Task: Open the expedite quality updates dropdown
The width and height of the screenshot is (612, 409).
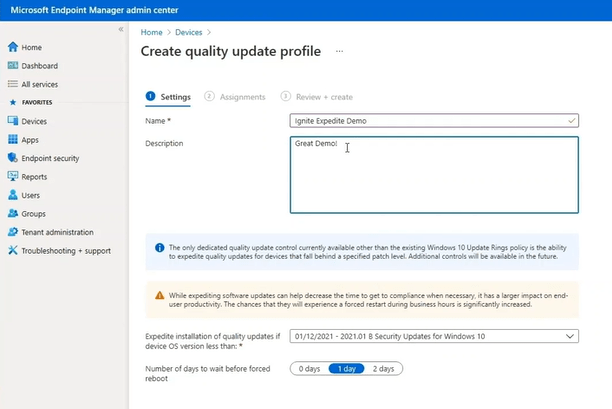Action: pos(434,336)
